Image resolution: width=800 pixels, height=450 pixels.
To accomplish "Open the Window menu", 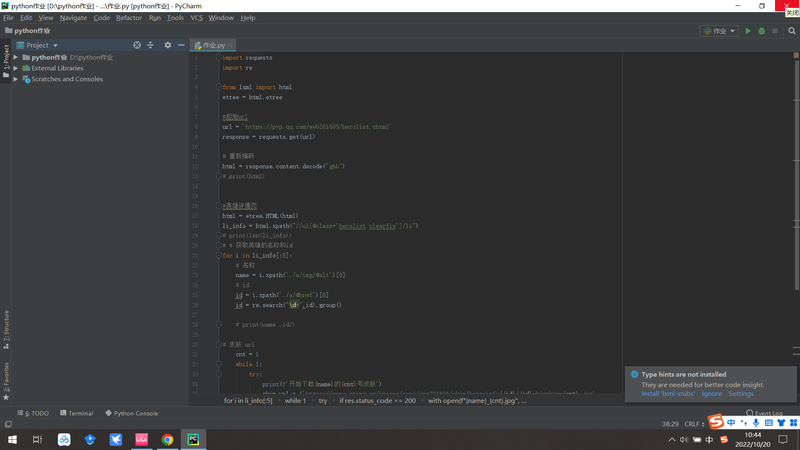I will click(221, 18).
